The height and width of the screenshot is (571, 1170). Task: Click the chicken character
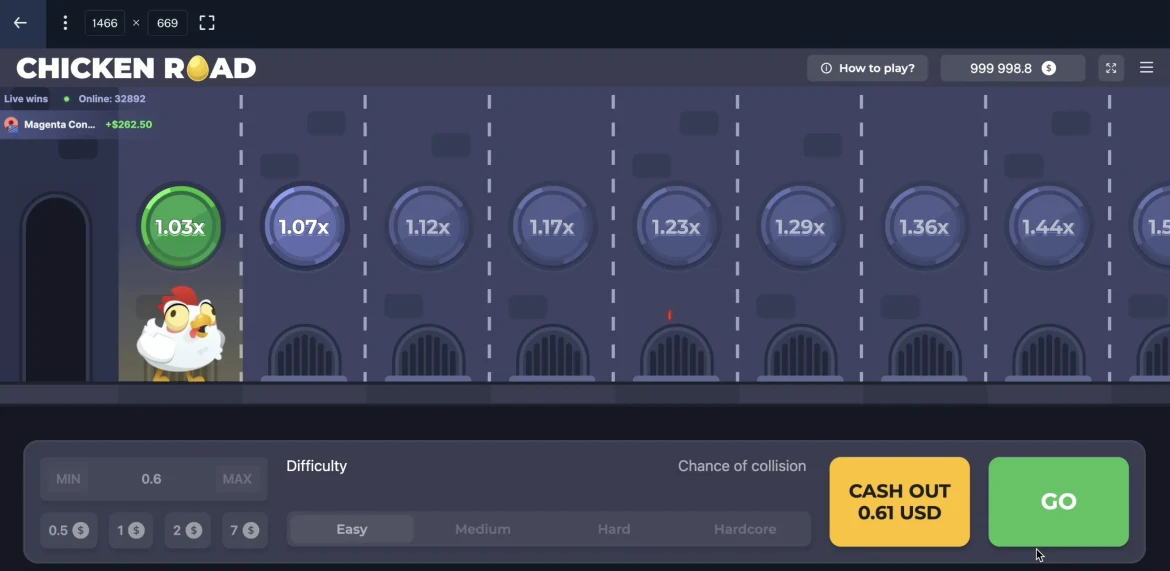(180, 334)
